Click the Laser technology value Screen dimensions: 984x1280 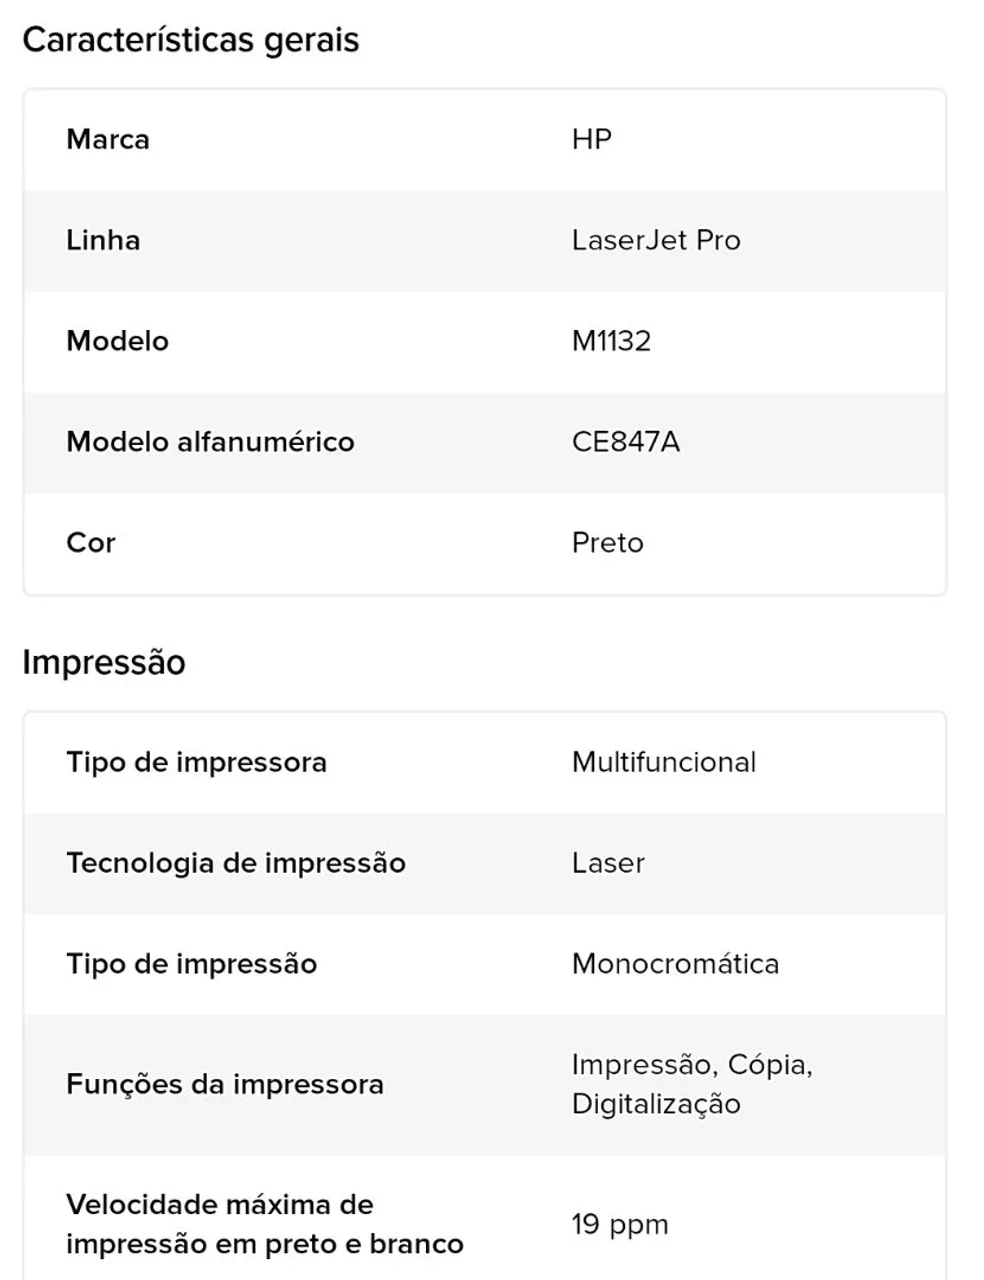pyautogui.click(x=608, y=864)
